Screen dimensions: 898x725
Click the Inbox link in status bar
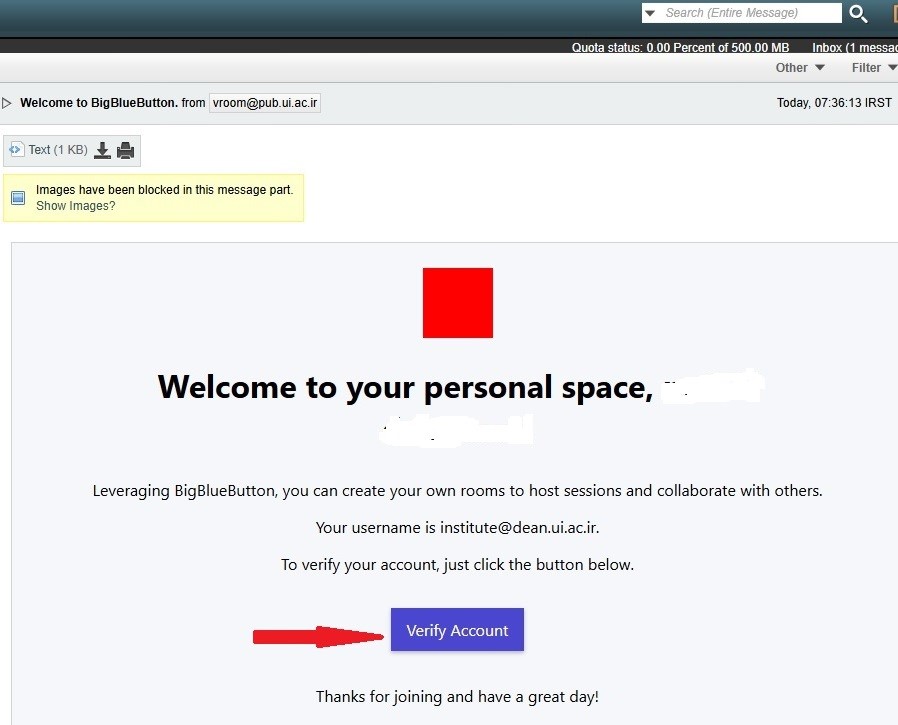coord(854,48)
